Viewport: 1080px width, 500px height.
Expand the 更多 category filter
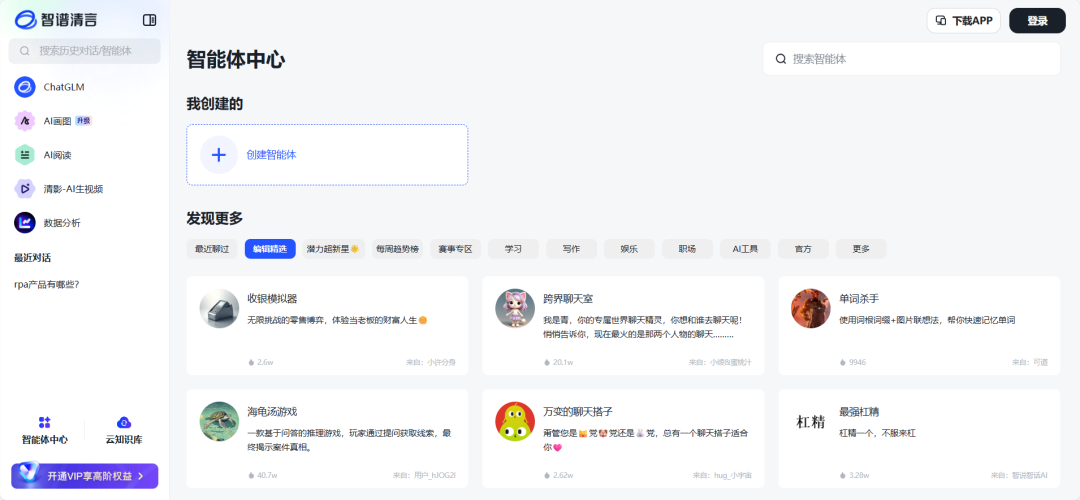point(861,249)
